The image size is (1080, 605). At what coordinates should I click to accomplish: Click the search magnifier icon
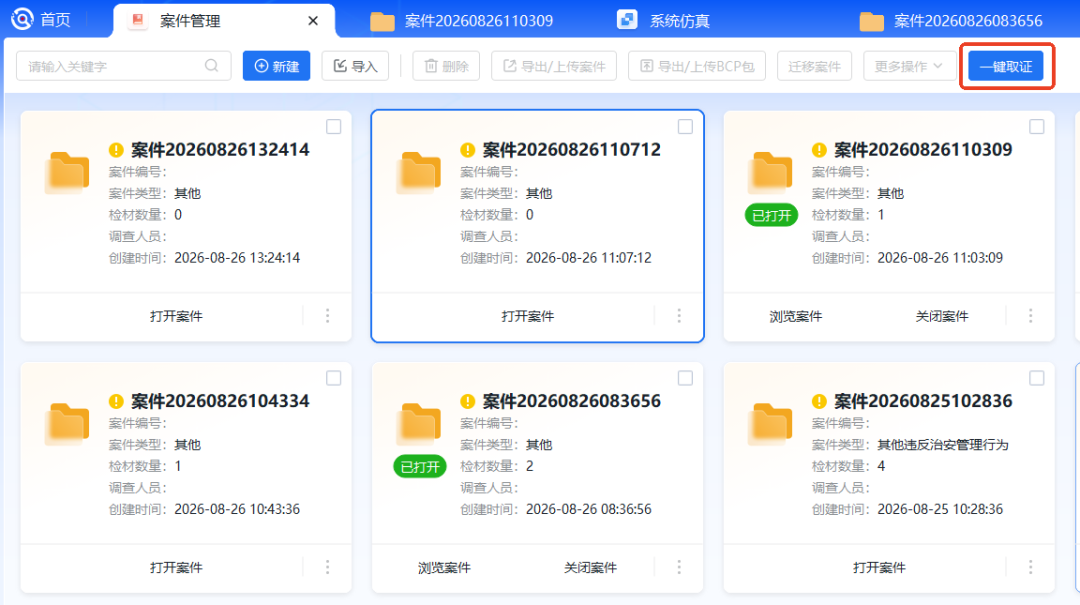[211, 65]
